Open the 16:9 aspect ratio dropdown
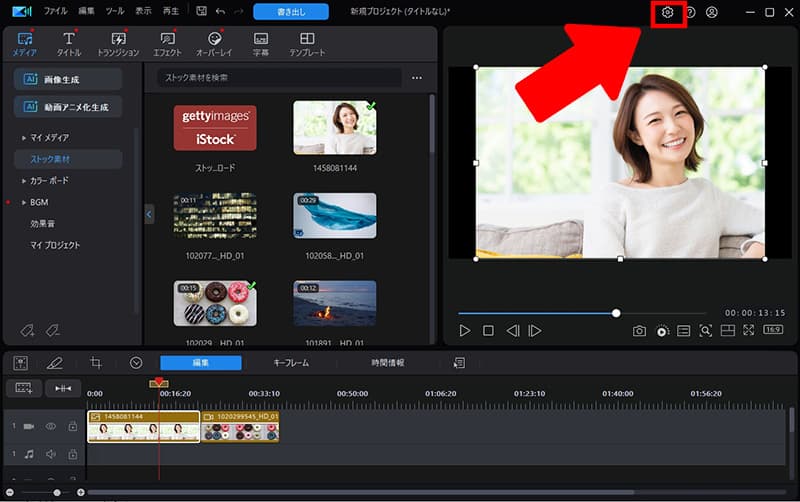Screen dimensions: 800x502 pyautogui.click(x=773, y=330)
